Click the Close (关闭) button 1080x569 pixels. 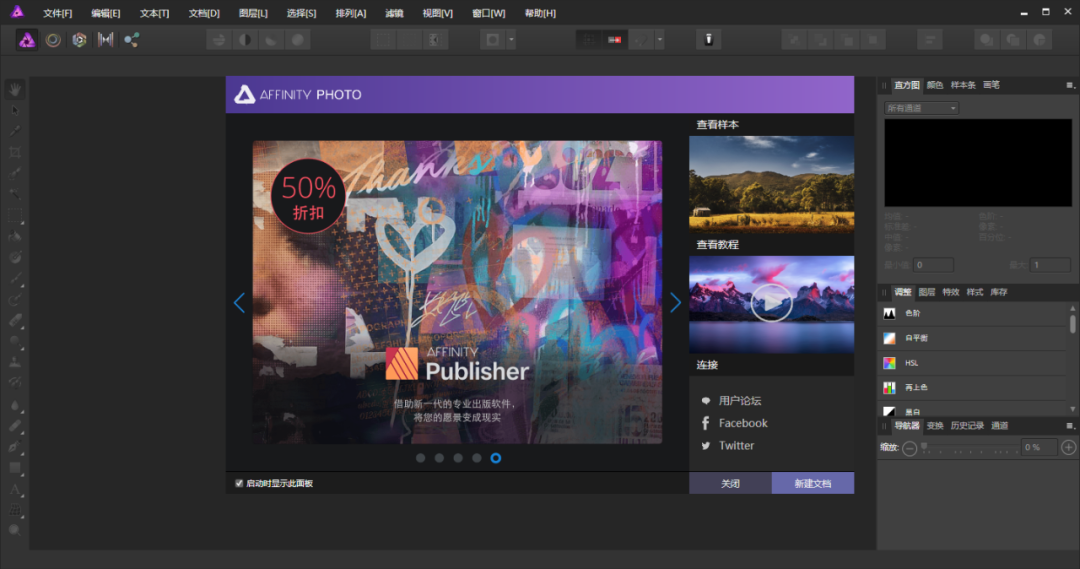pyautogui.click(x=730, y=484)
